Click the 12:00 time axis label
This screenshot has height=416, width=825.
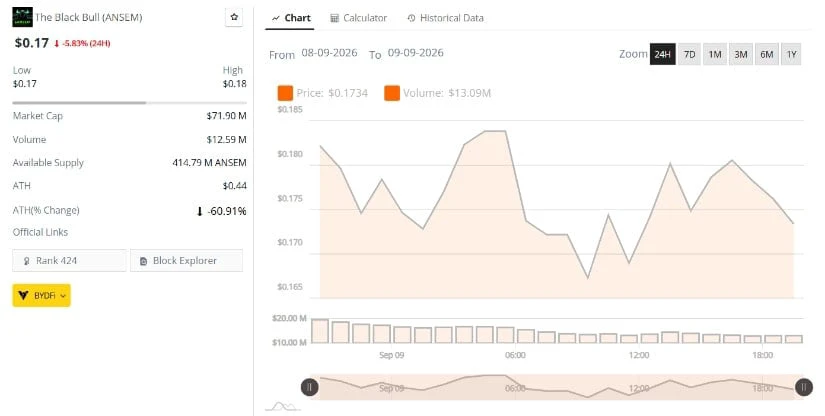click(639, 355)
